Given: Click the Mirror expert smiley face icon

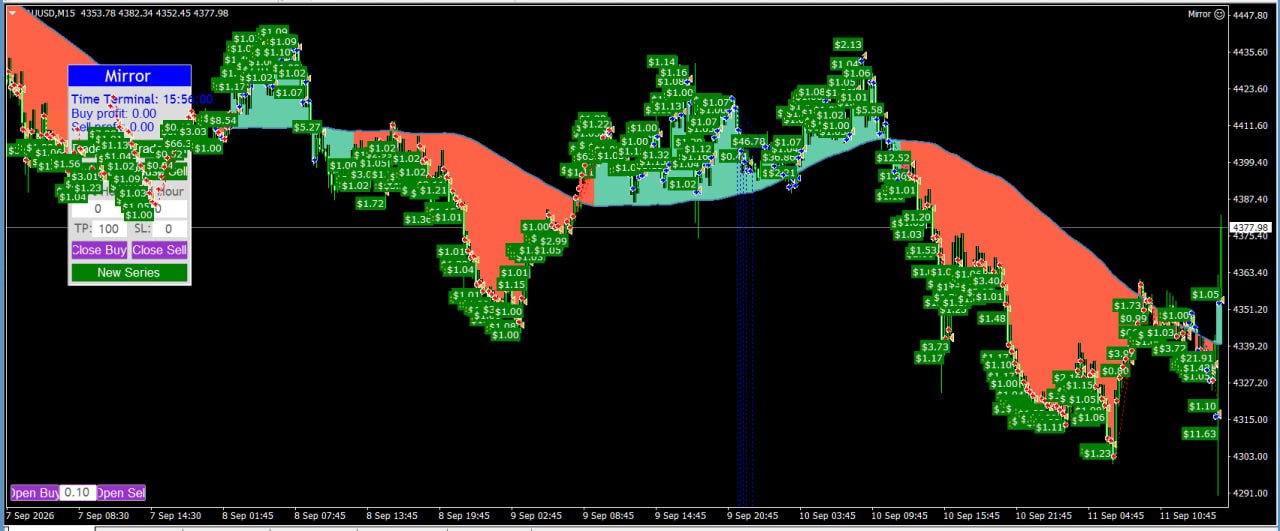Looking at the screenshot, I should pyautogui.click(x=1219, y=14).
